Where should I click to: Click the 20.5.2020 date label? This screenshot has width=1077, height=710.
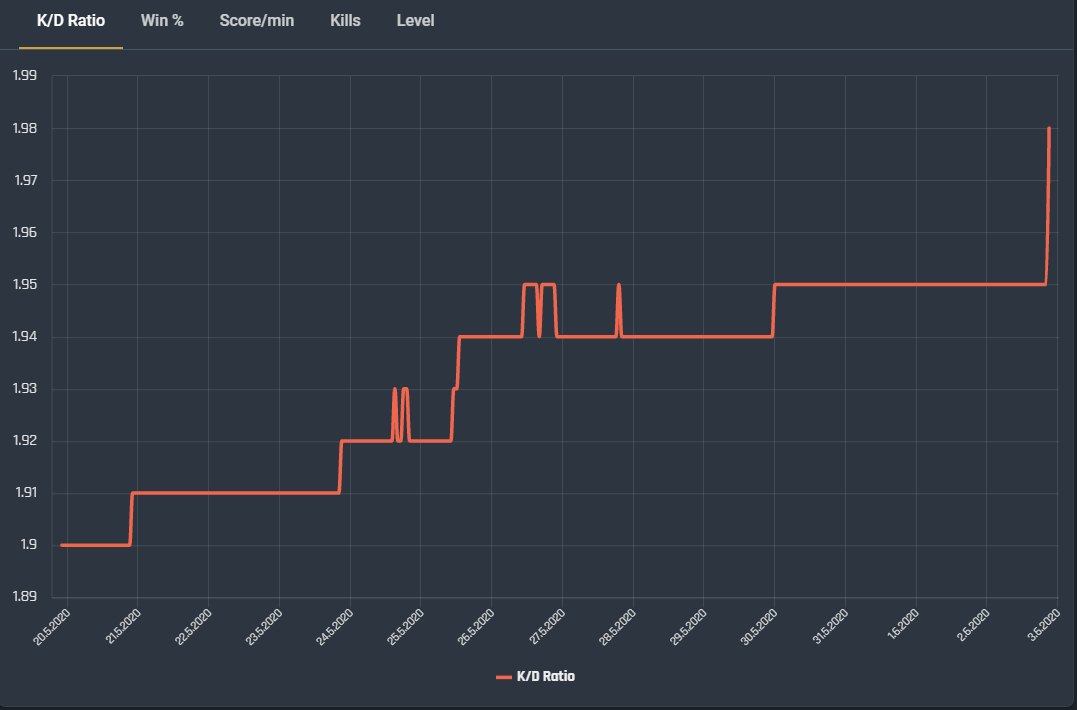pyautogui.click(x=52, y=627)
